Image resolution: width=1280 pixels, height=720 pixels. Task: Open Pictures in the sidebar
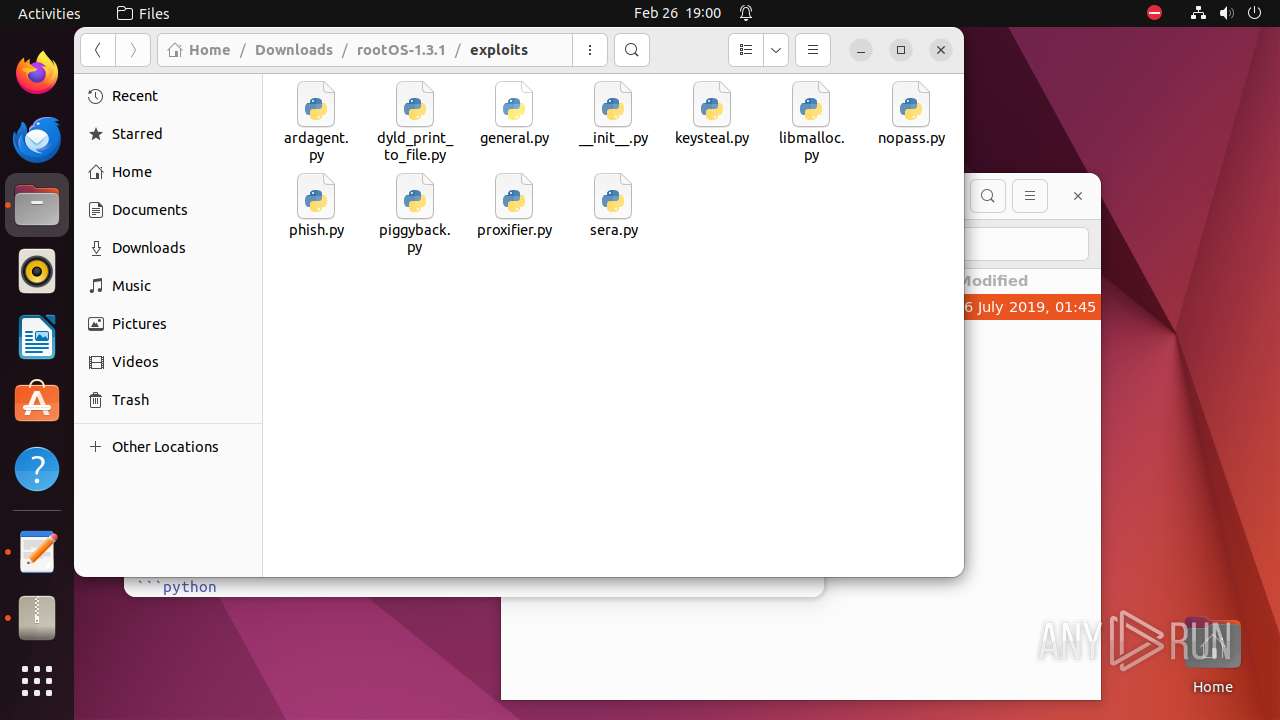[x=168, y=324]
